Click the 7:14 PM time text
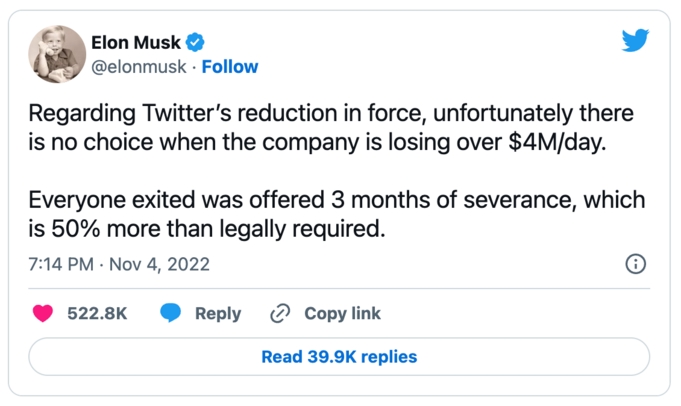Image resolution: width=681 pixels, height=406 pixels. tap(60, 265)
